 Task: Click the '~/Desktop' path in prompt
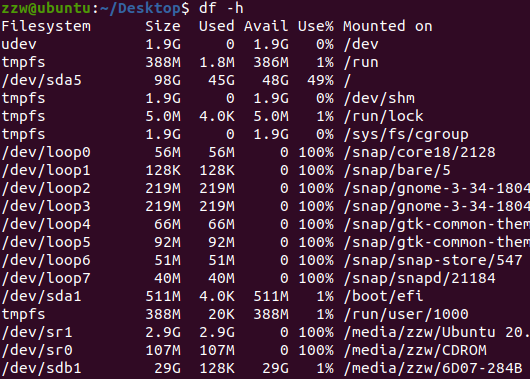tap(141, 8)
